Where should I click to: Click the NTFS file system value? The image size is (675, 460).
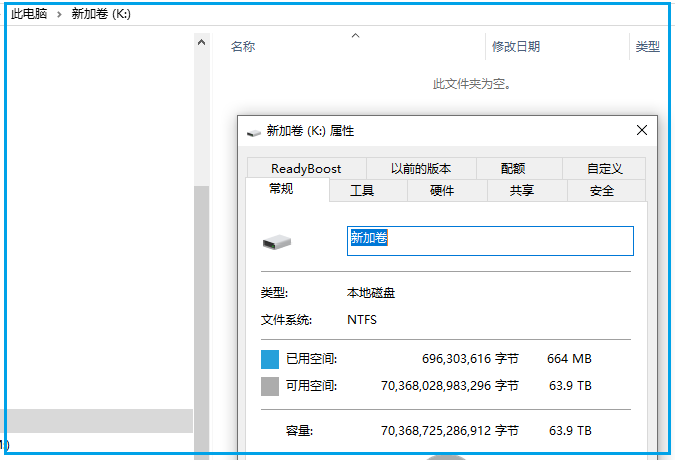tap(362, 320)
